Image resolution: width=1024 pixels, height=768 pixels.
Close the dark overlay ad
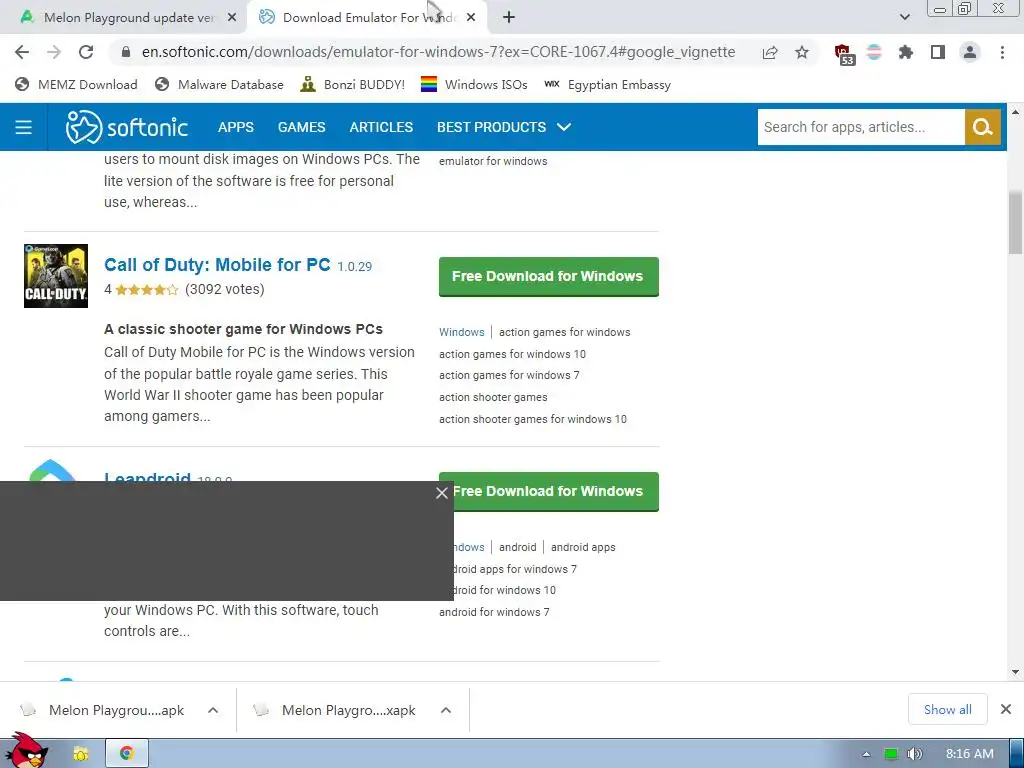click(x=441, y=493)
